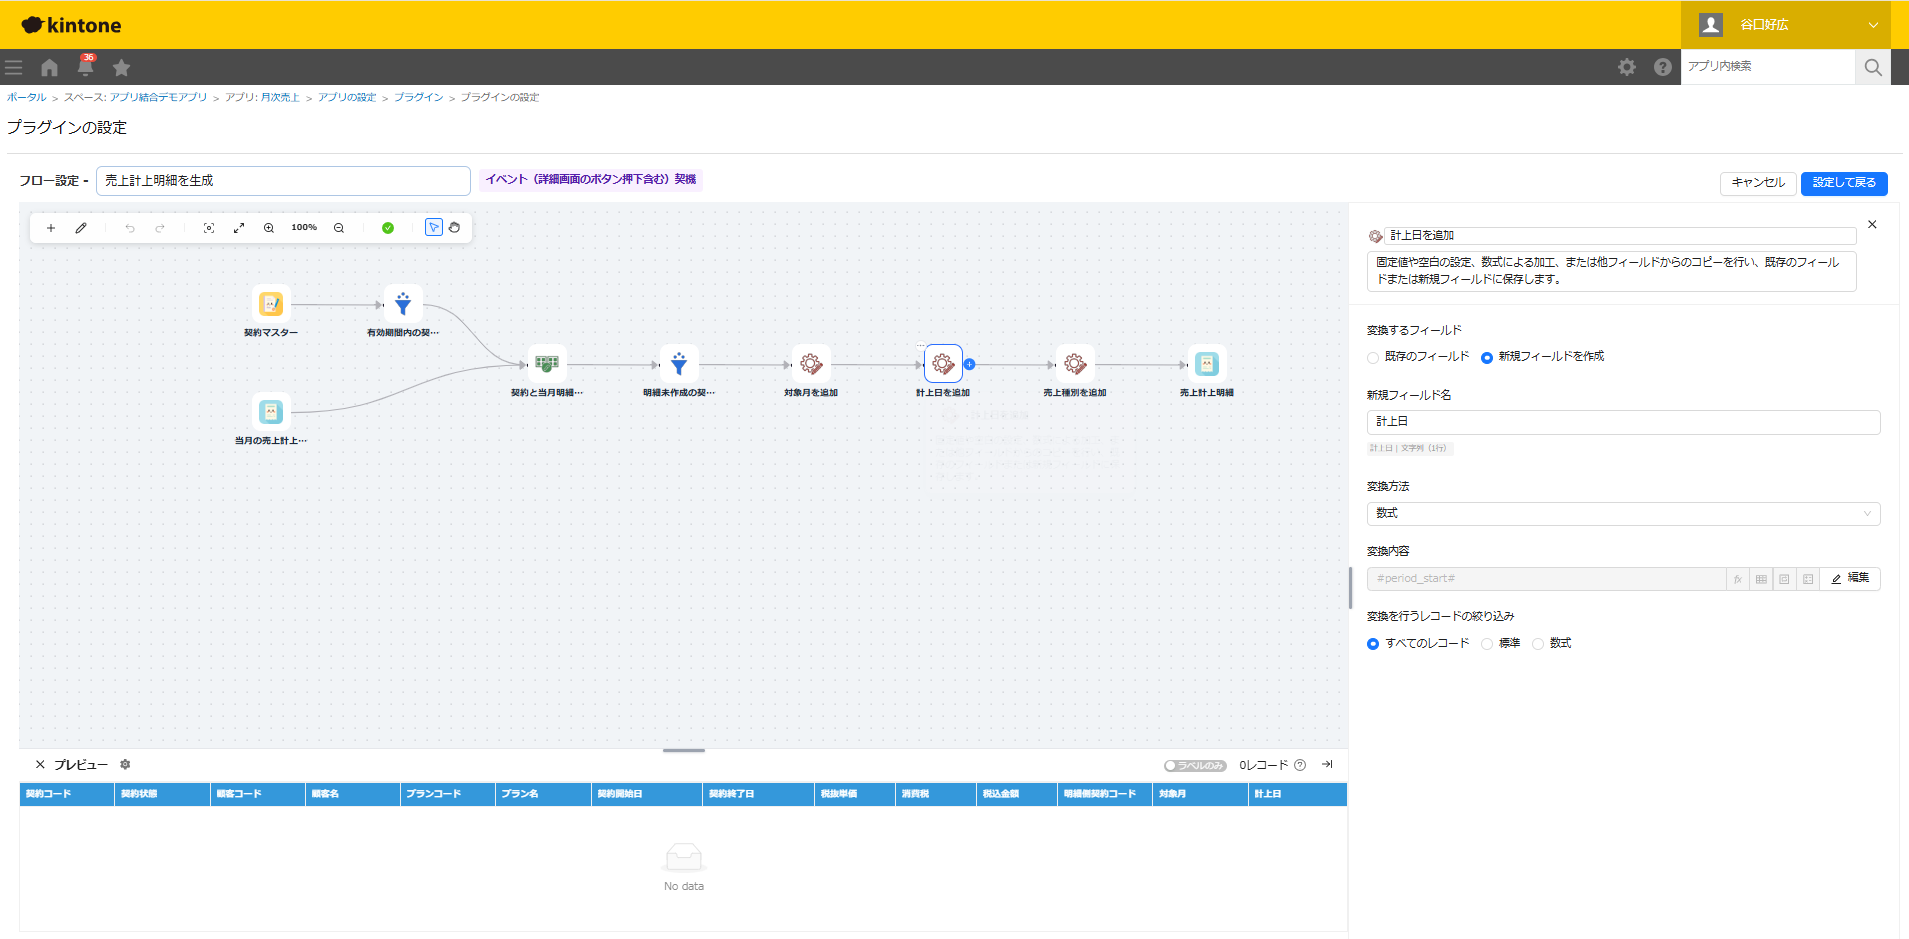Open the notifications bell icon
This screenshot has height=939, width=1909.
tap(86, 67)
